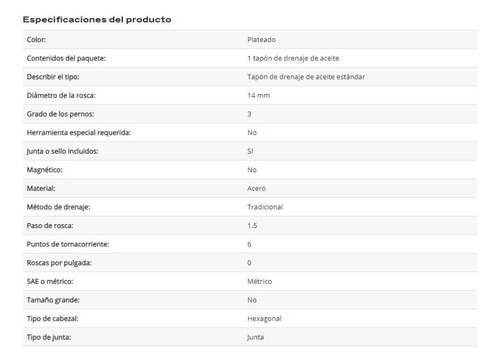Click the 'Describir el tipo:' label
Image resolution: width=500 pixels, height=363 pixels.
53,77
